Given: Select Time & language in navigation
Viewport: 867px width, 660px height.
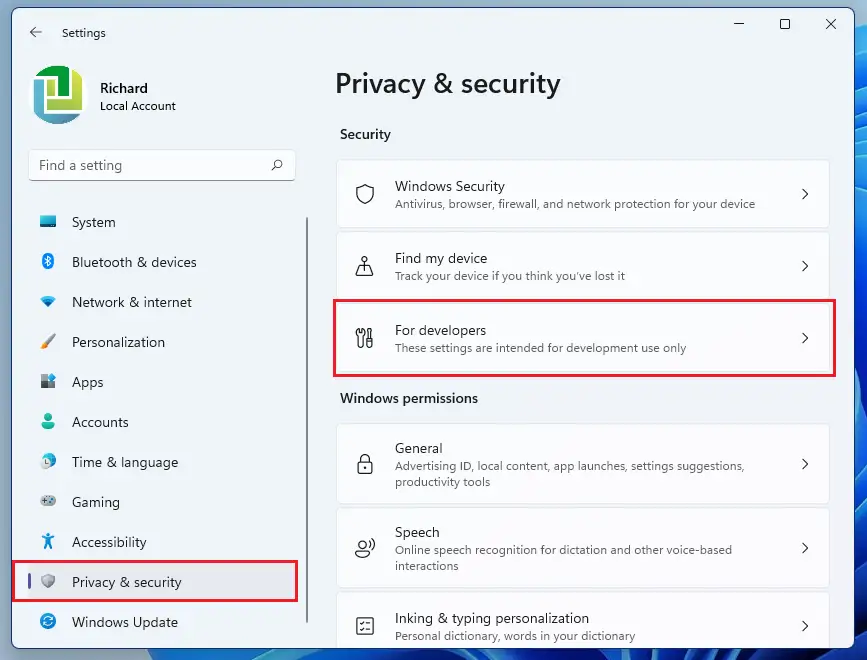Looking at the screenshot, I should click(124, 462).
